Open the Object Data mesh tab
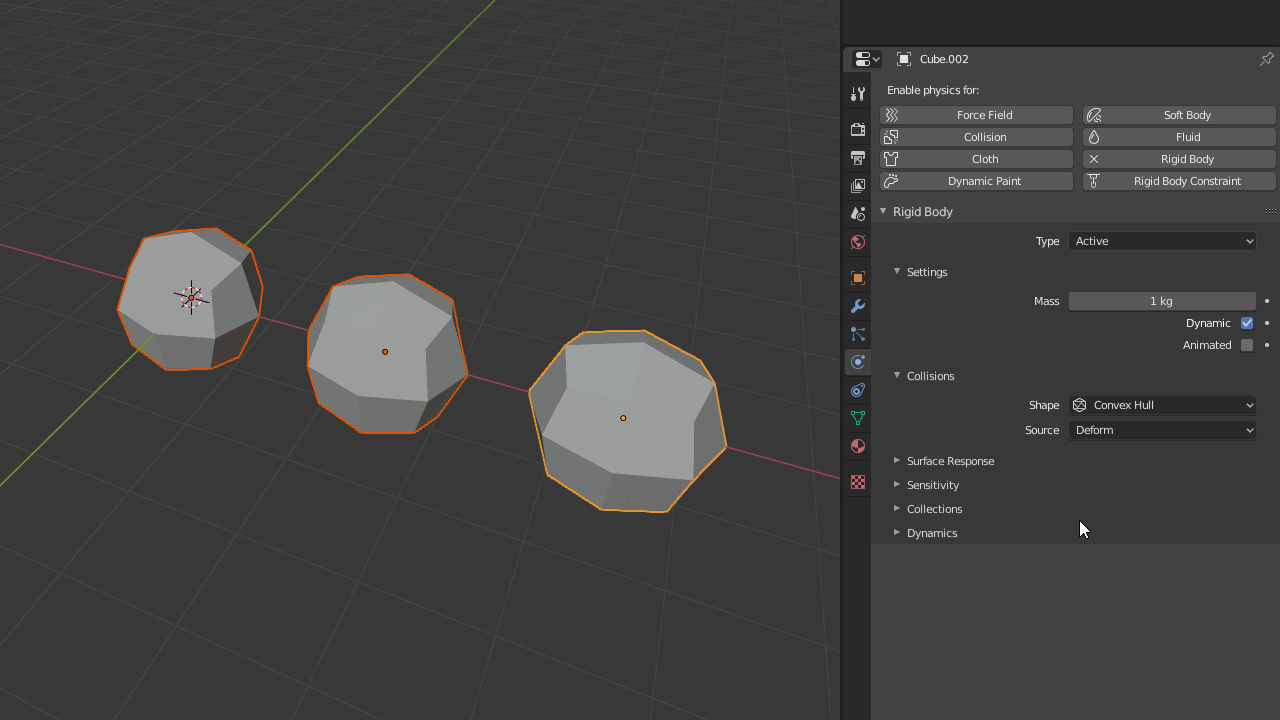 [858, 418]
